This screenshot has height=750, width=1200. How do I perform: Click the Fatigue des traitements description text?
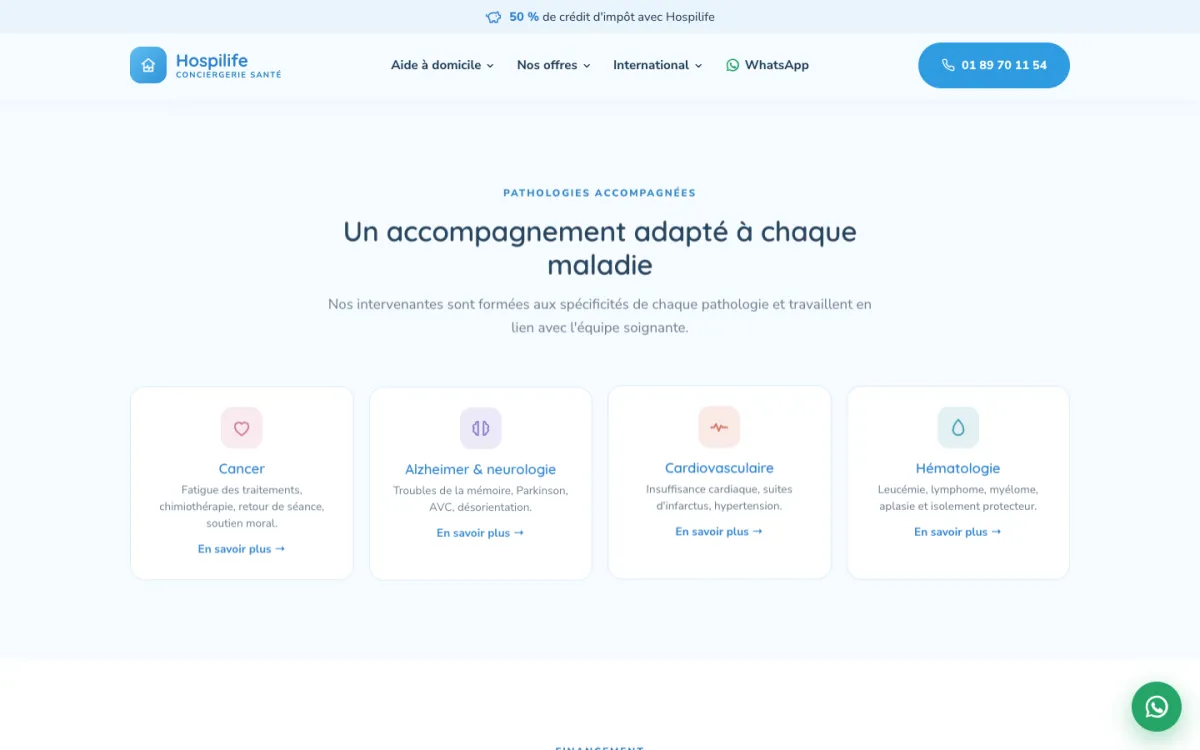point(242,506)
